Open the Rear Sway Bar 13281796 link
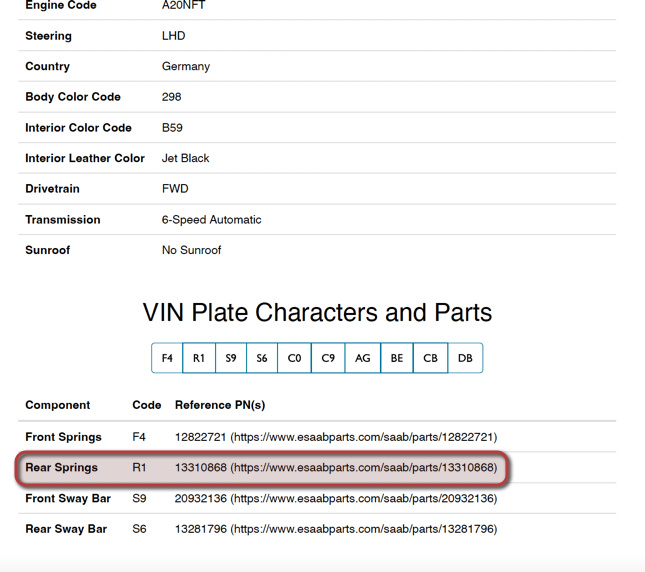Screen dimensions: 645x572 pyautogui.click(x=364, y=529)
